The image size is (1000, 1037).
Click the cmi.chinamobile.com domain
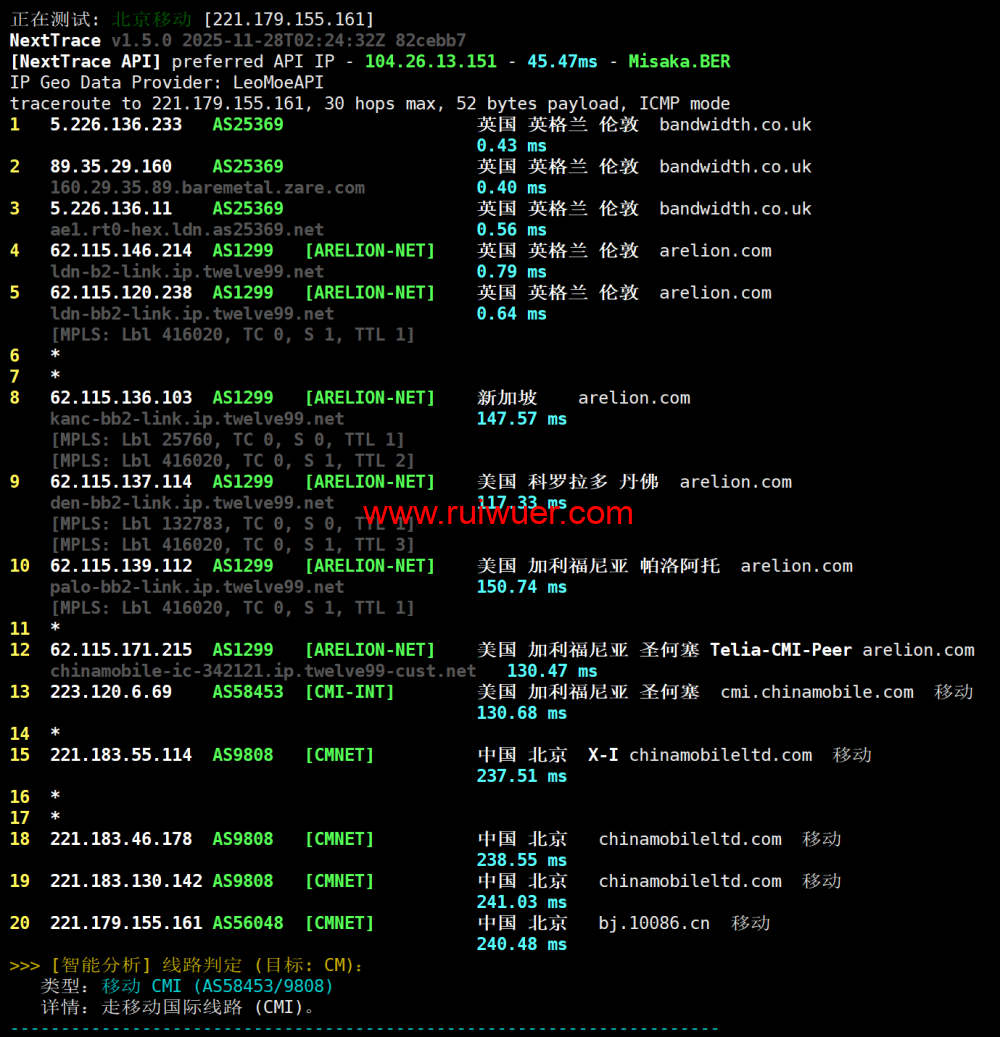[816, 692]
